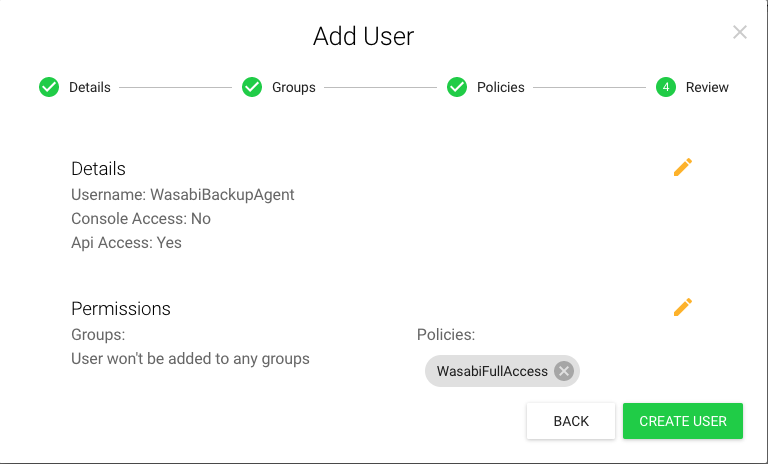Click the Groups step checkmark icon
The width and height of the screenshot is (768, 464).
pos(252,87)
